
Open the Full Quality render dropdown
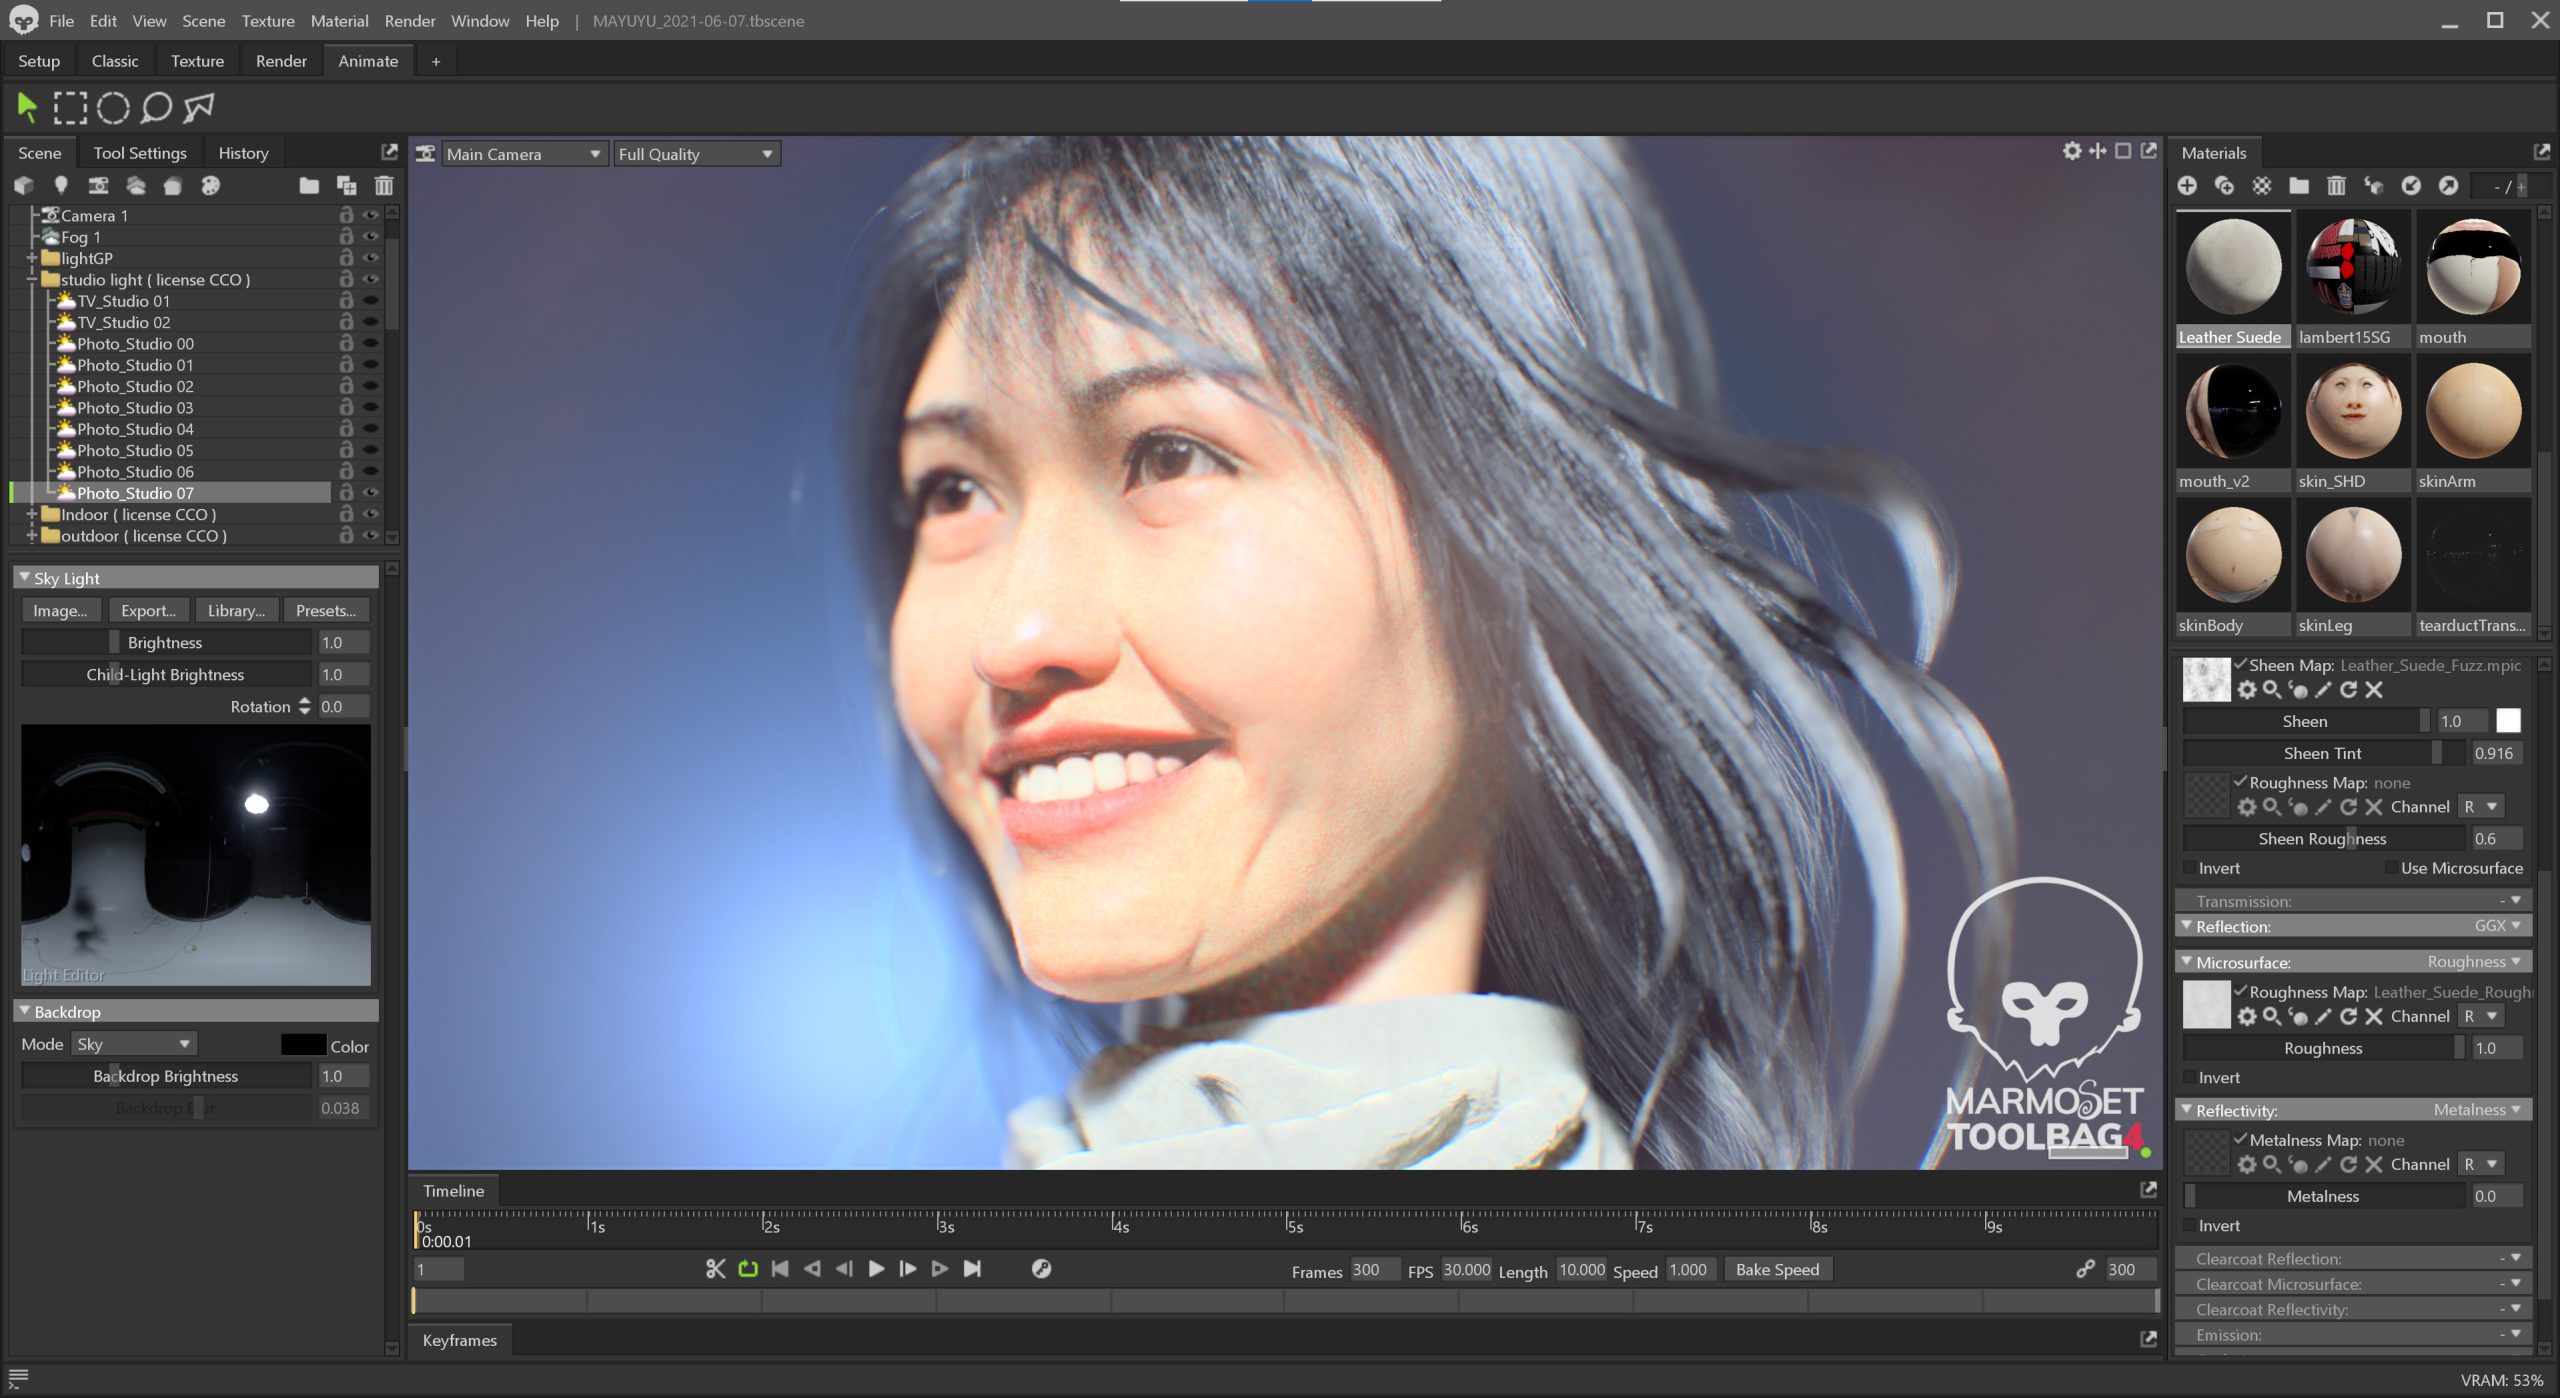695,154
